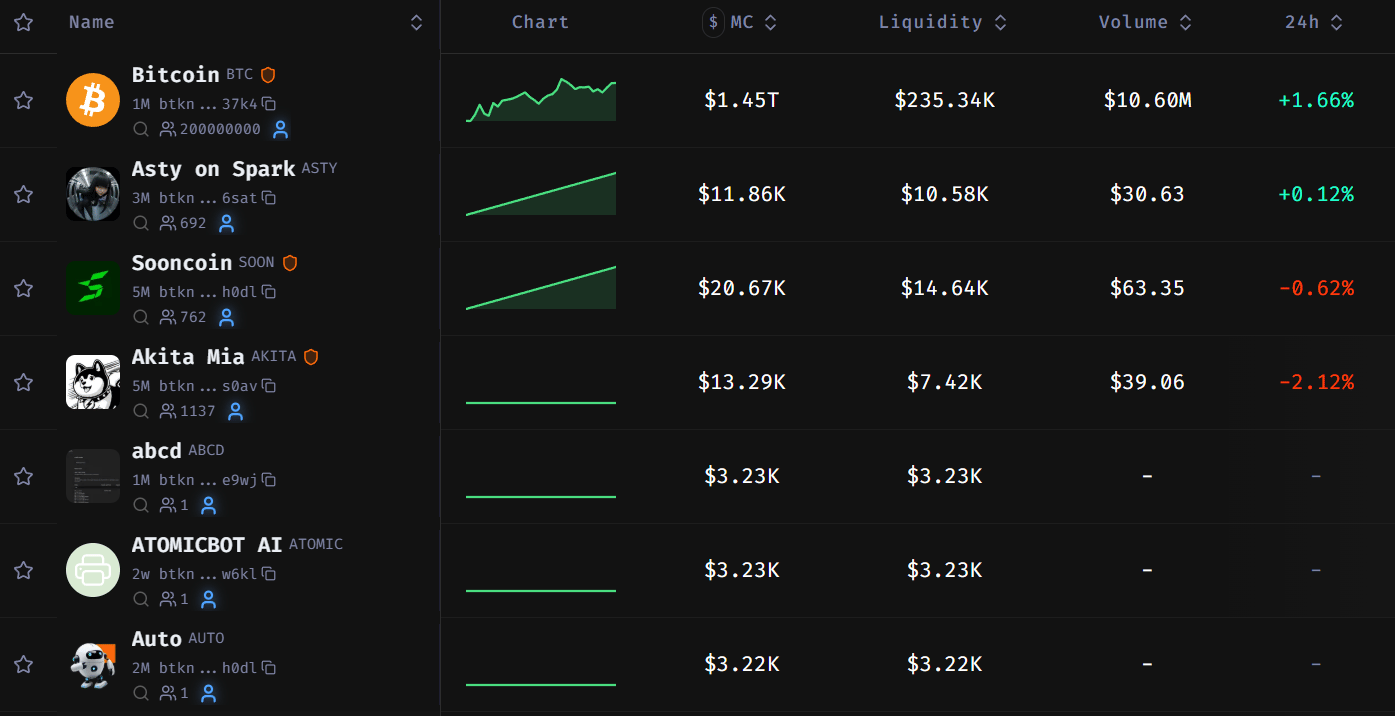The height and width of the screenshot is (716, 1395).
Task: Click the Auto robot token logo
Action: click(93, 664)
